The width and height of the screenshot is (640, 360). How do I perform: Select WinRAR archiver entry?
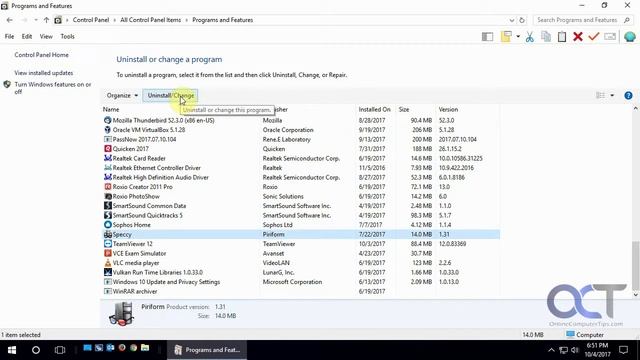tap(301, 291)
